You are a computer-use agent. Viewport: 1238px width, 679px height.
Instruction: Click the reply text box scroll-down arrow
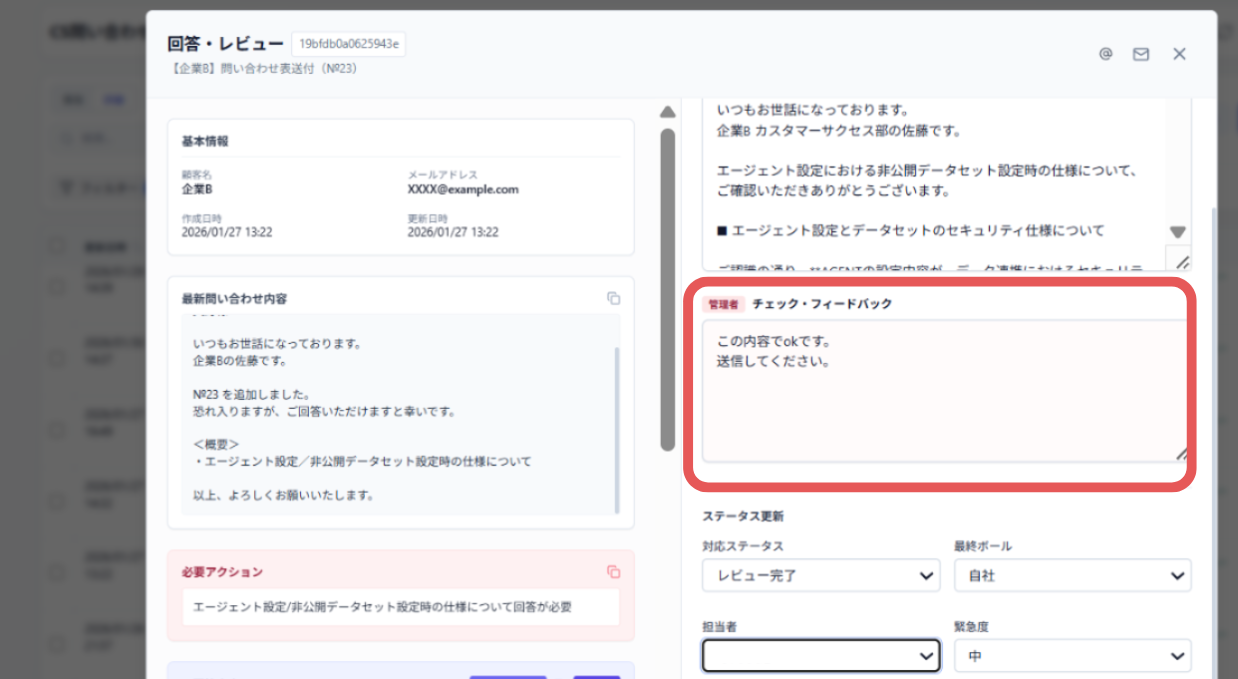(x=1177, y=232)
